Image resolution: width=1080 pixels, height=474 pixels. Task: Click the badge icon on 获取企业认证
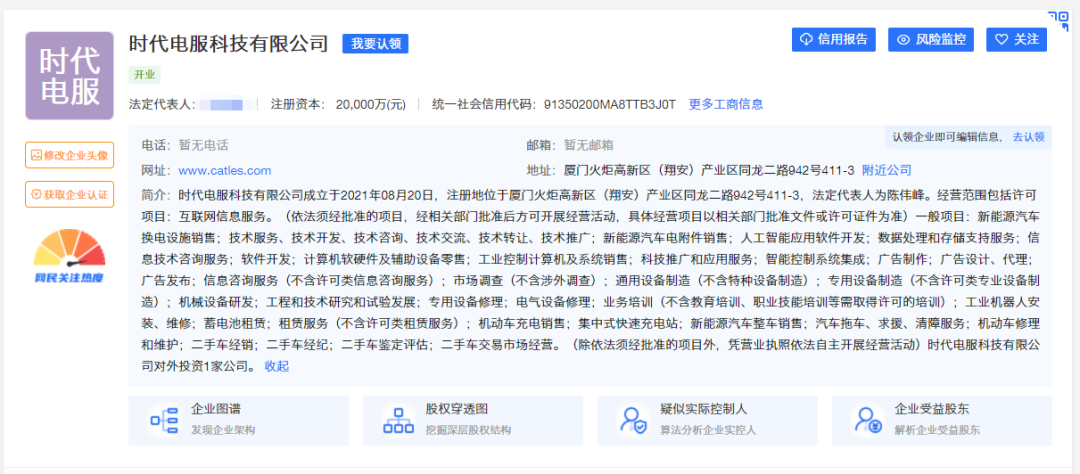pos(36,194)
